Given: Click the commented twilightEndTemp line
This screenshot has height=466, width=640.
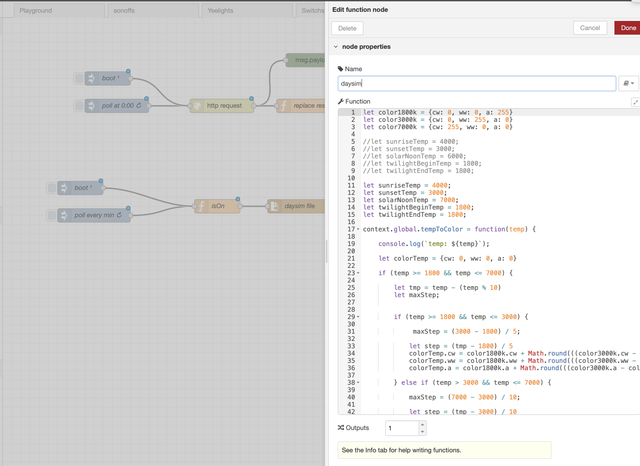Looking at the screenshot, I should coord(418,171).
